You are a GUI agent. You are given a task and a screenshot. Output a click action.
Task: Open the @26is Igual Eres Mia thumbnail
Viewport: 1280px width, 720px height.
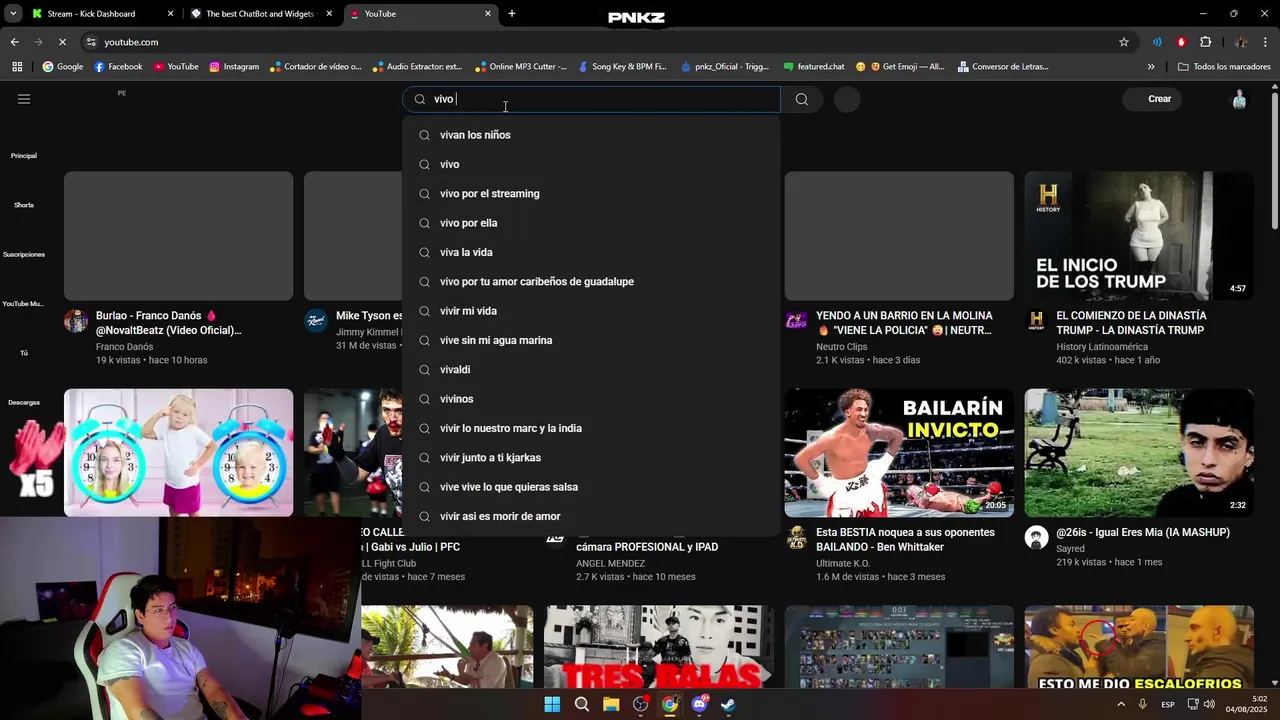point(1139,452)
